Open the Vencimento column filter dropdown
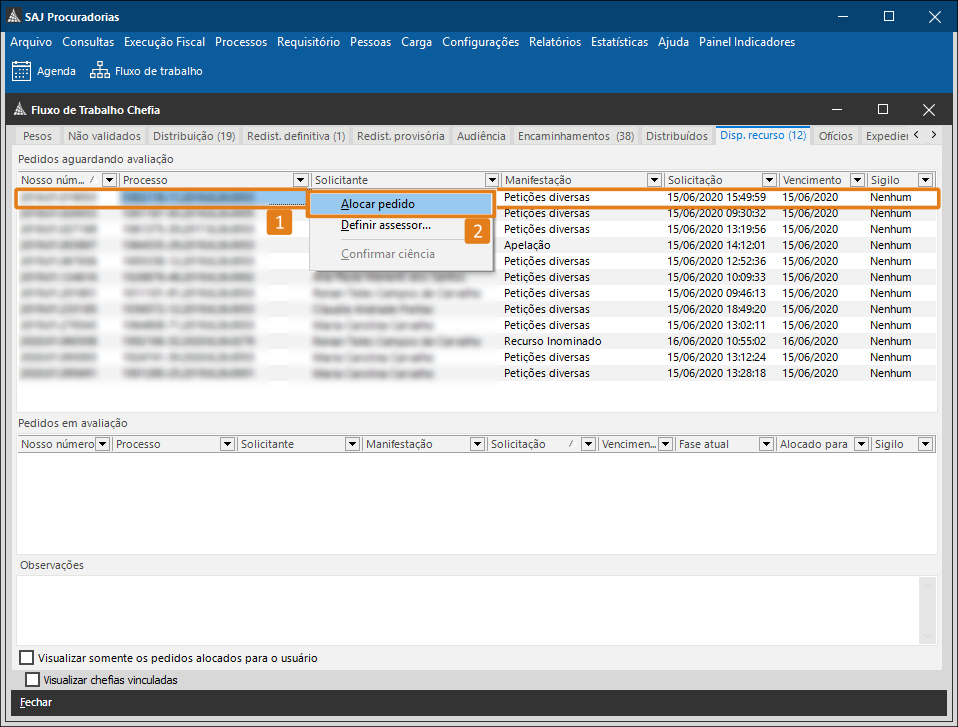Viewport: 958px width, 727px height. tap(856, 180)
